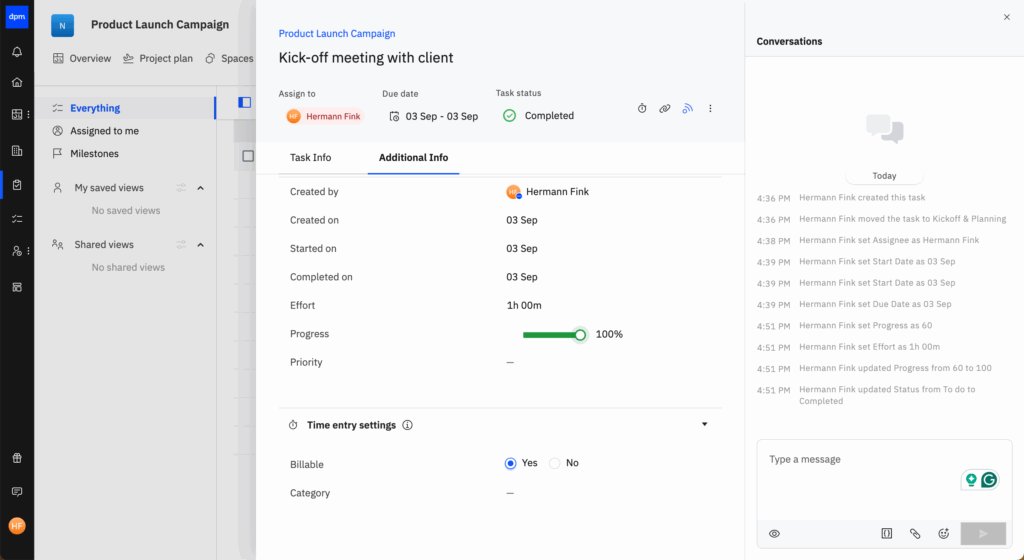
Task: Open the people icon in left sidebar
Action: pos(17,251)
